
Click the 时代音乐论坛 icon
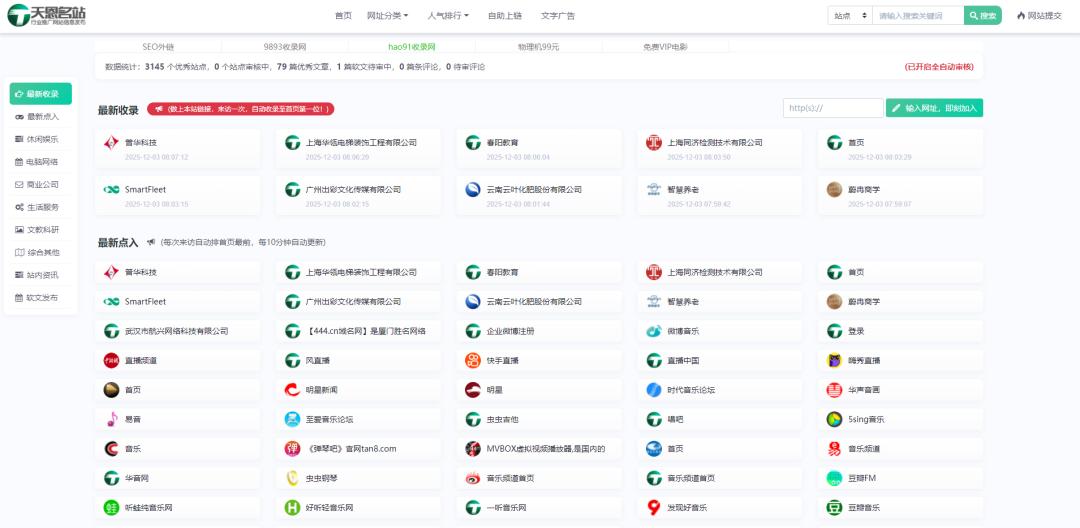click(654, 390)
